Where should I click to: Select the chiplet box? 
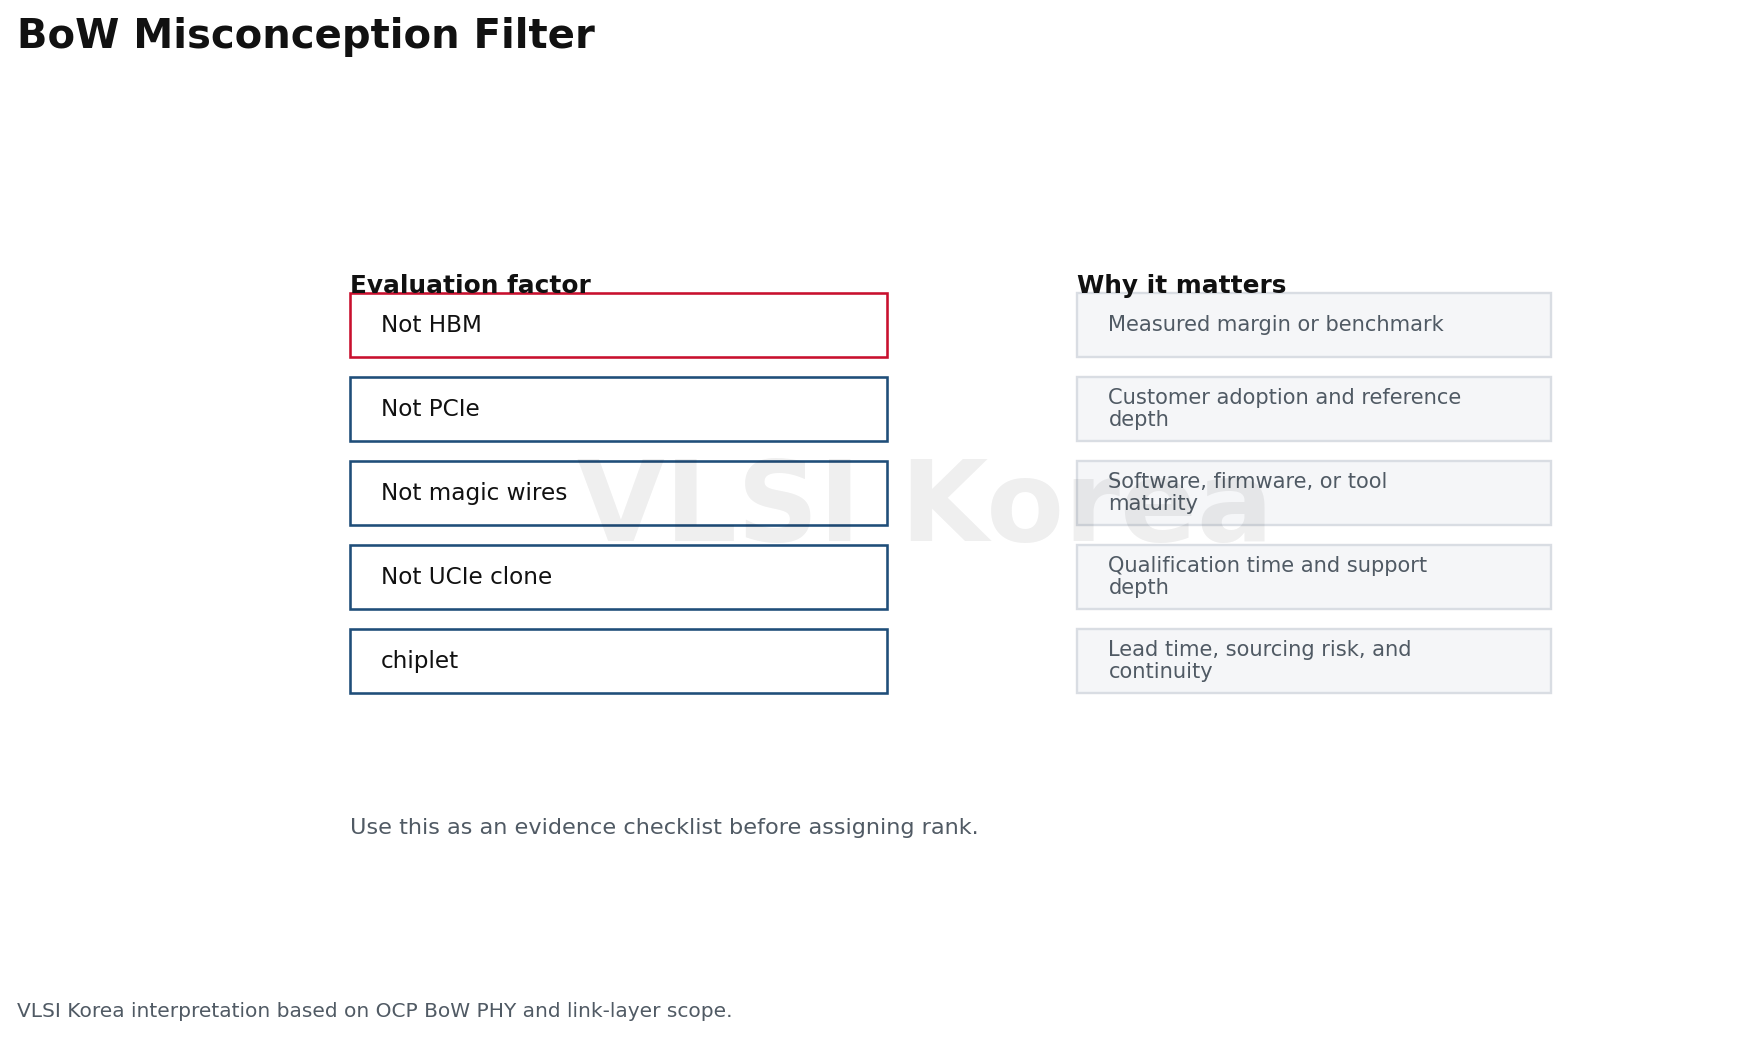click(x=618, y=661)
